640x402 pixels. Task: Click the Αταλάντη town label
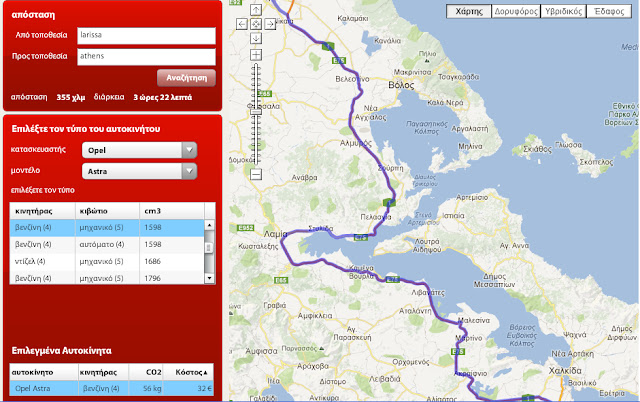(x=415, y=311)
